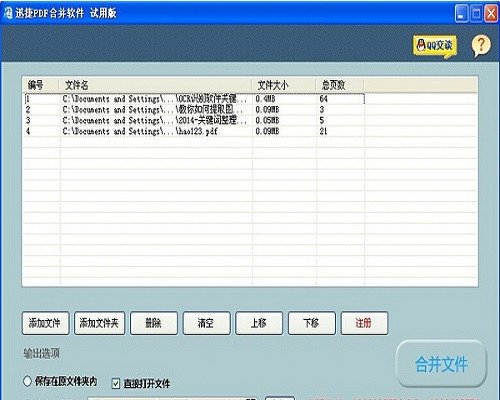The width and height of the screenshot is (500, 400).
Task: Sort by the 文件大小 column header
Action: tap(284, 85)
